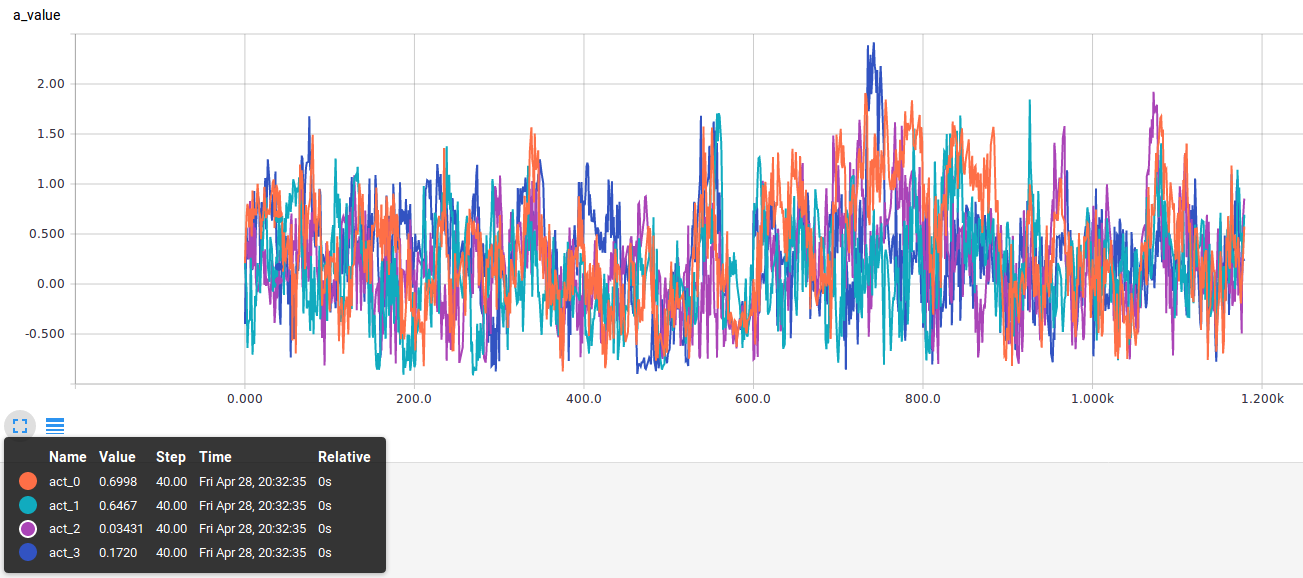
Task: Click the Name column header in tooltip
Action: coord(67,457)
